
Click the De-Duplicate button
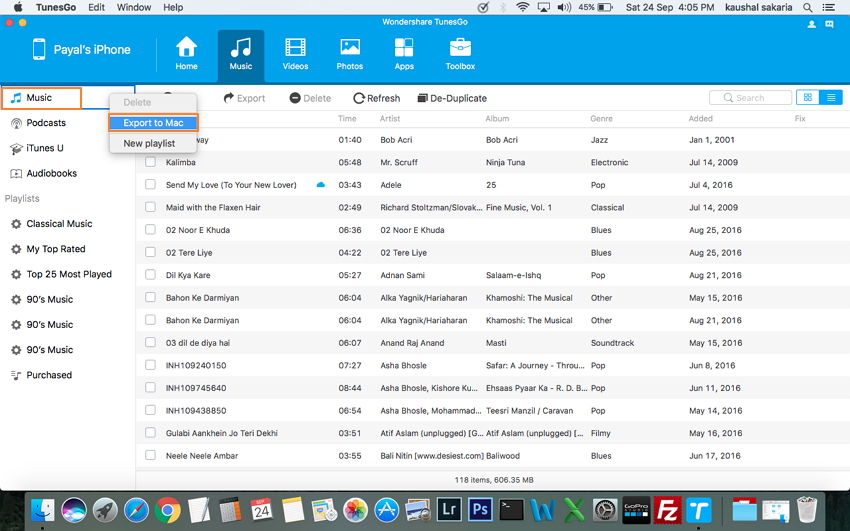tap(452, 98)
